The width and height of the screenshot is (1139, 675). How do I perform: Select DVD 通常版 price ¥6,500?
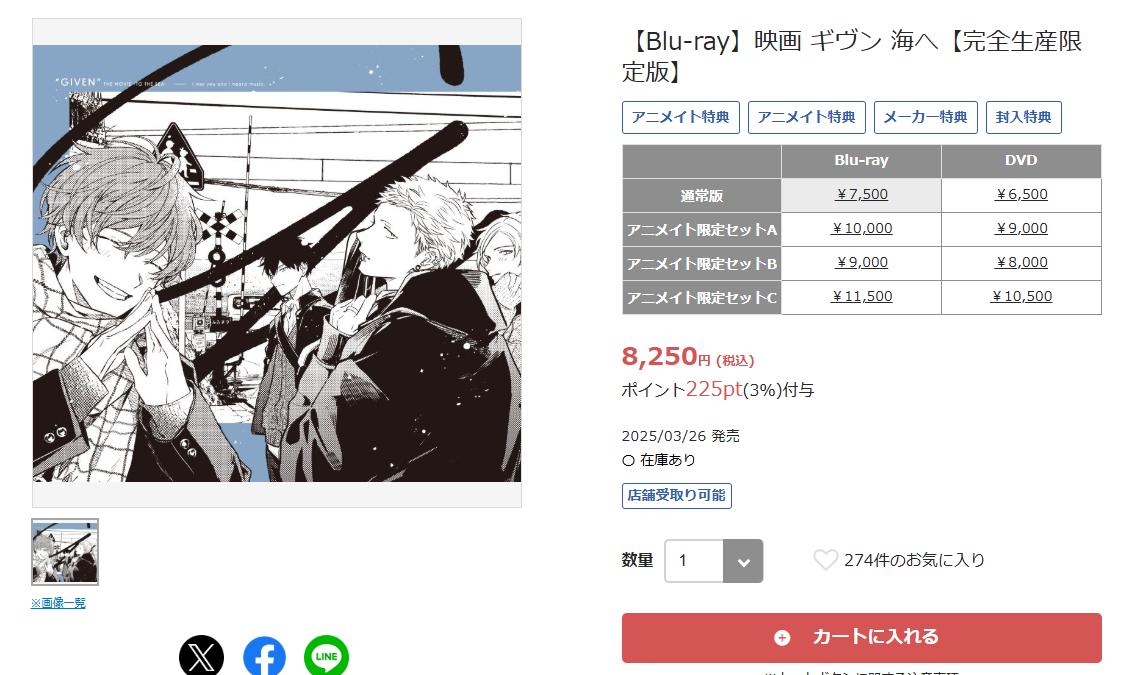[x=1021, y=195]
